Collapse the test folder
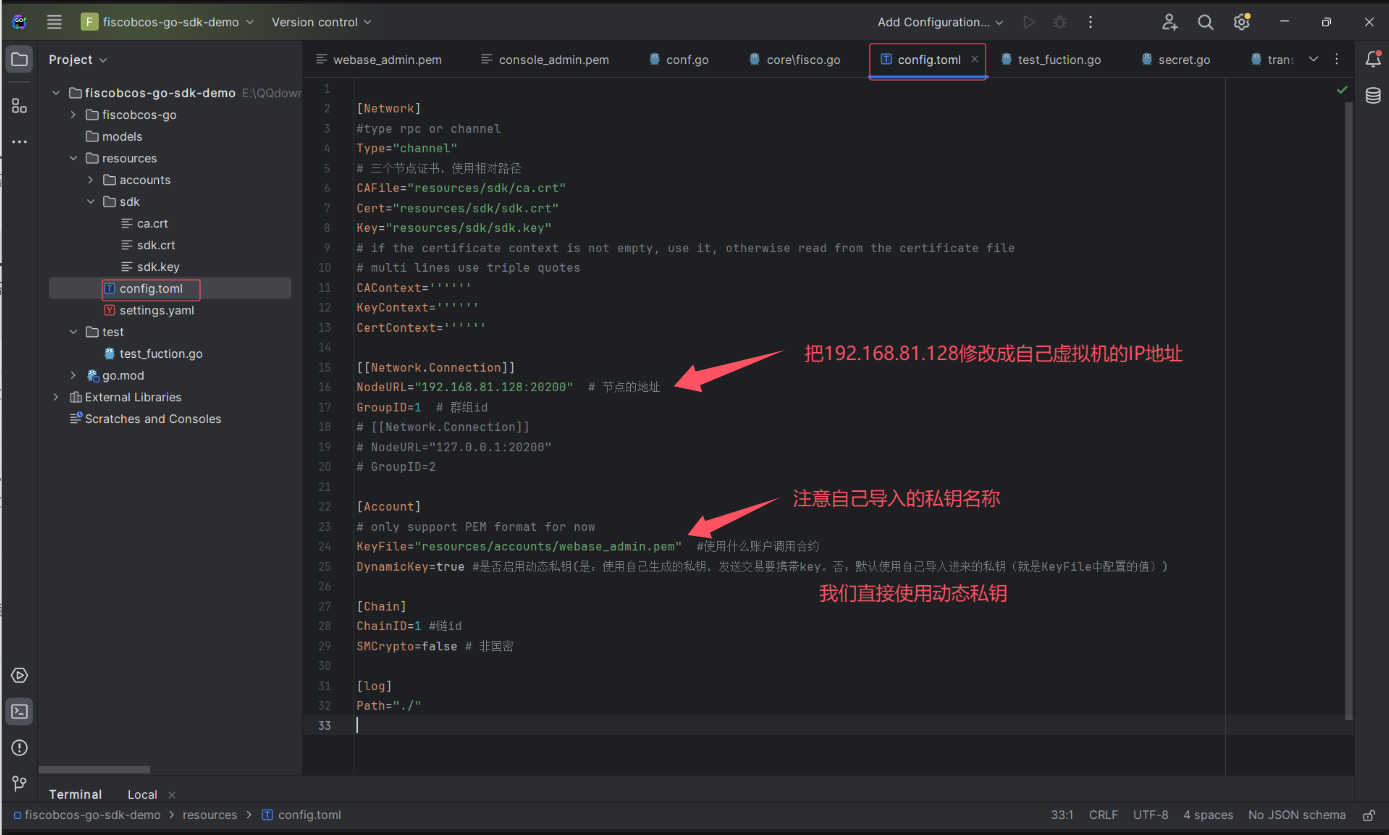1389x835 pixels. tap(73, 332)
